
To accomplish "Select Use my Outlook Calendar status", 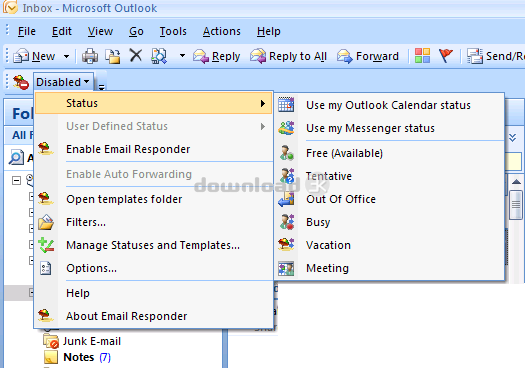I will (x=389, y=105).
